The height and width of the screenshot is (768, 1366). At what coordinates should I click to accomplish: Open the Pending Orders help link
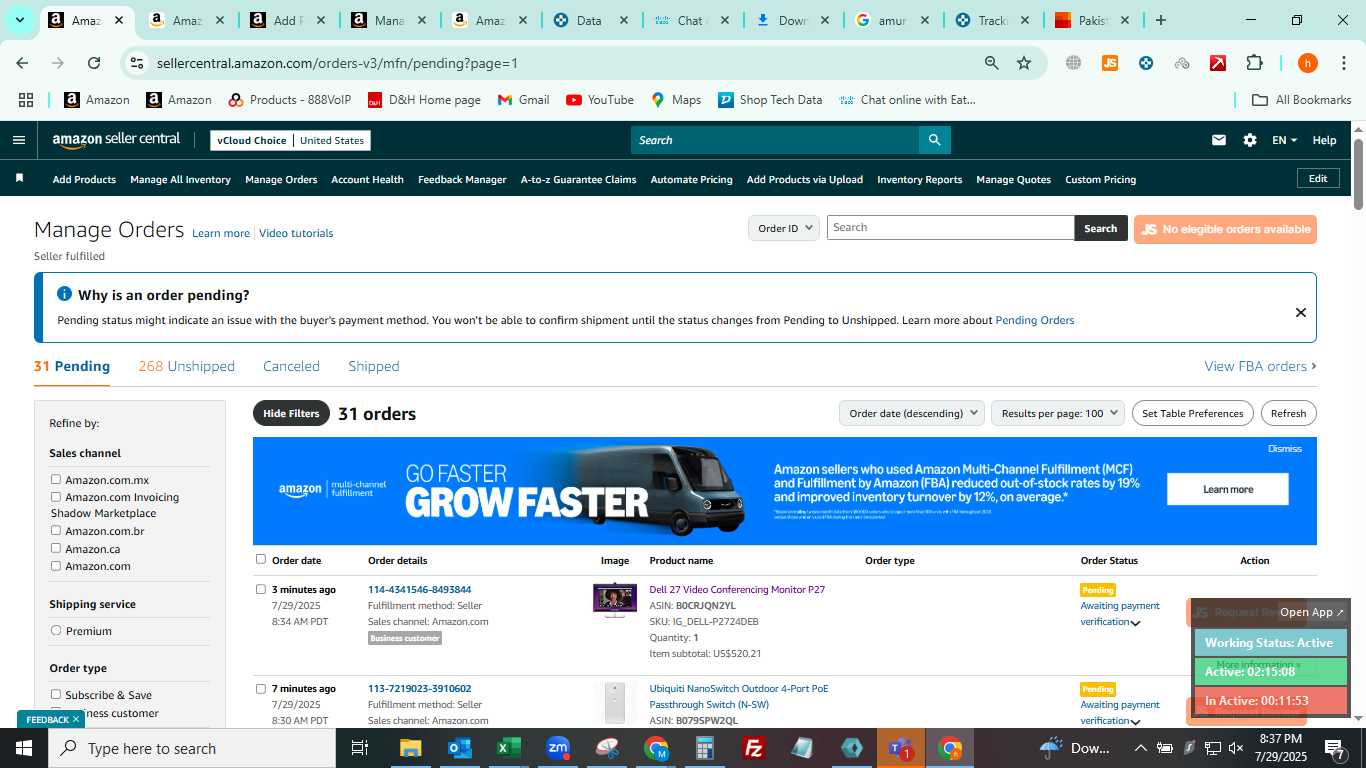tap(1034, 321)
